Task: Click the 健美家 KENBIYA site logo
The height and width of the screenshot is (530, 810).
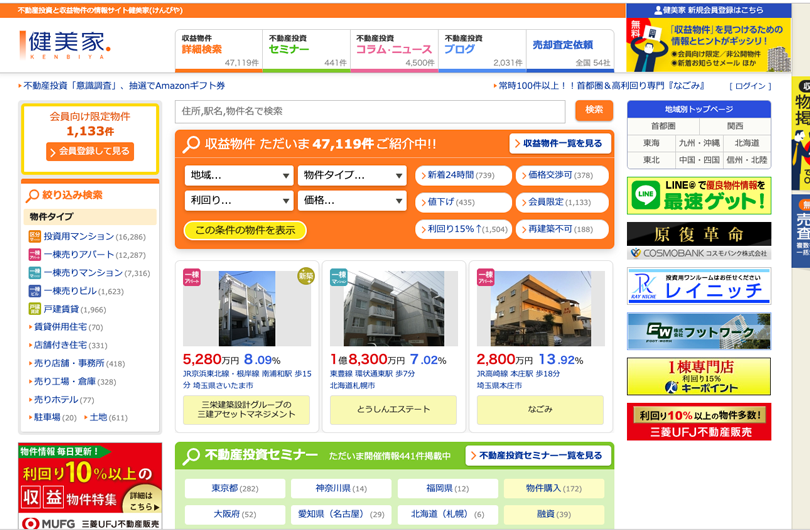Action: (65, 45)
